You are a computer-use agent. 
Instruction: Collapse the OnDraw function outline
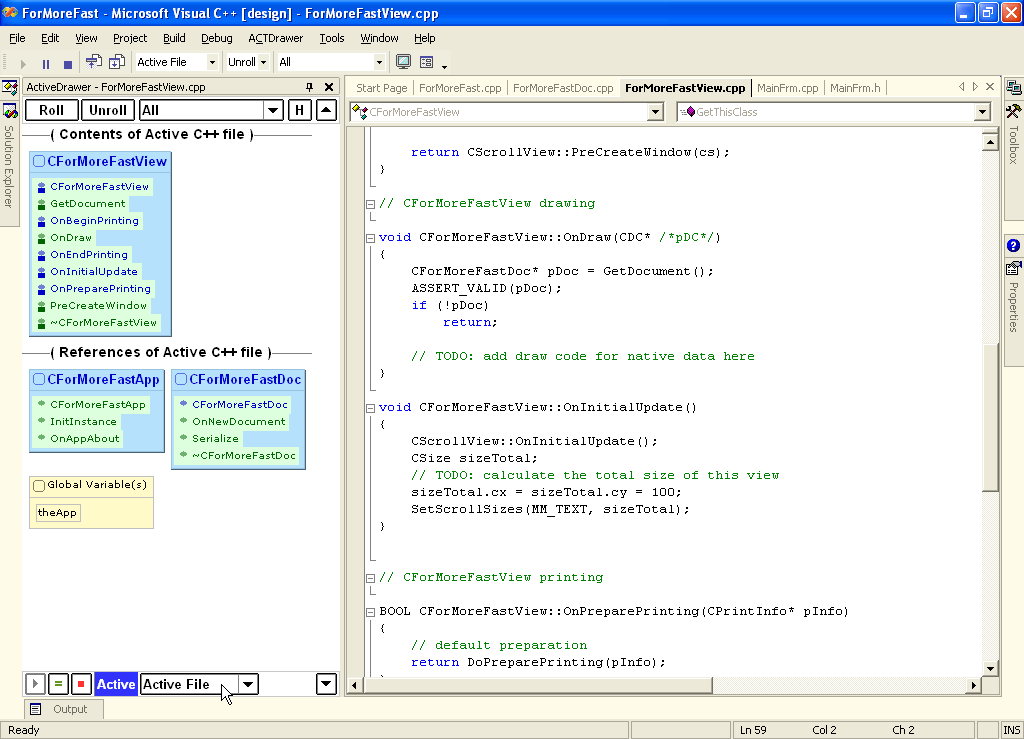(x=370, y=238)
